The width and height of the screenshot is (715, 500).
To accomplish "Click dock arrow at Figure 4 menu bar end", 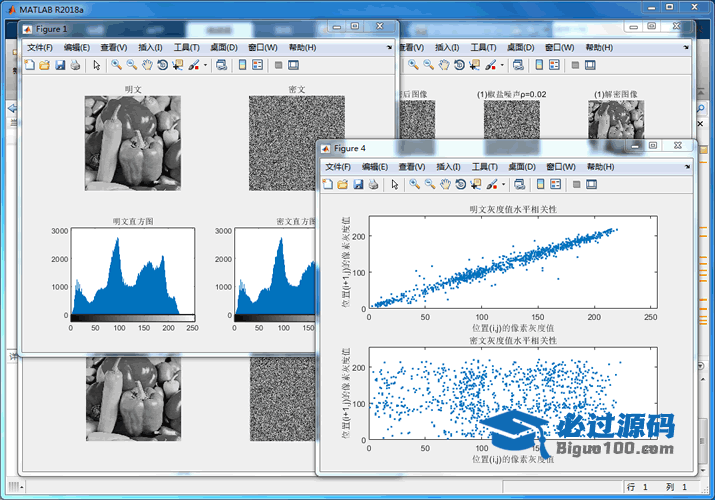I will [687, 167].
